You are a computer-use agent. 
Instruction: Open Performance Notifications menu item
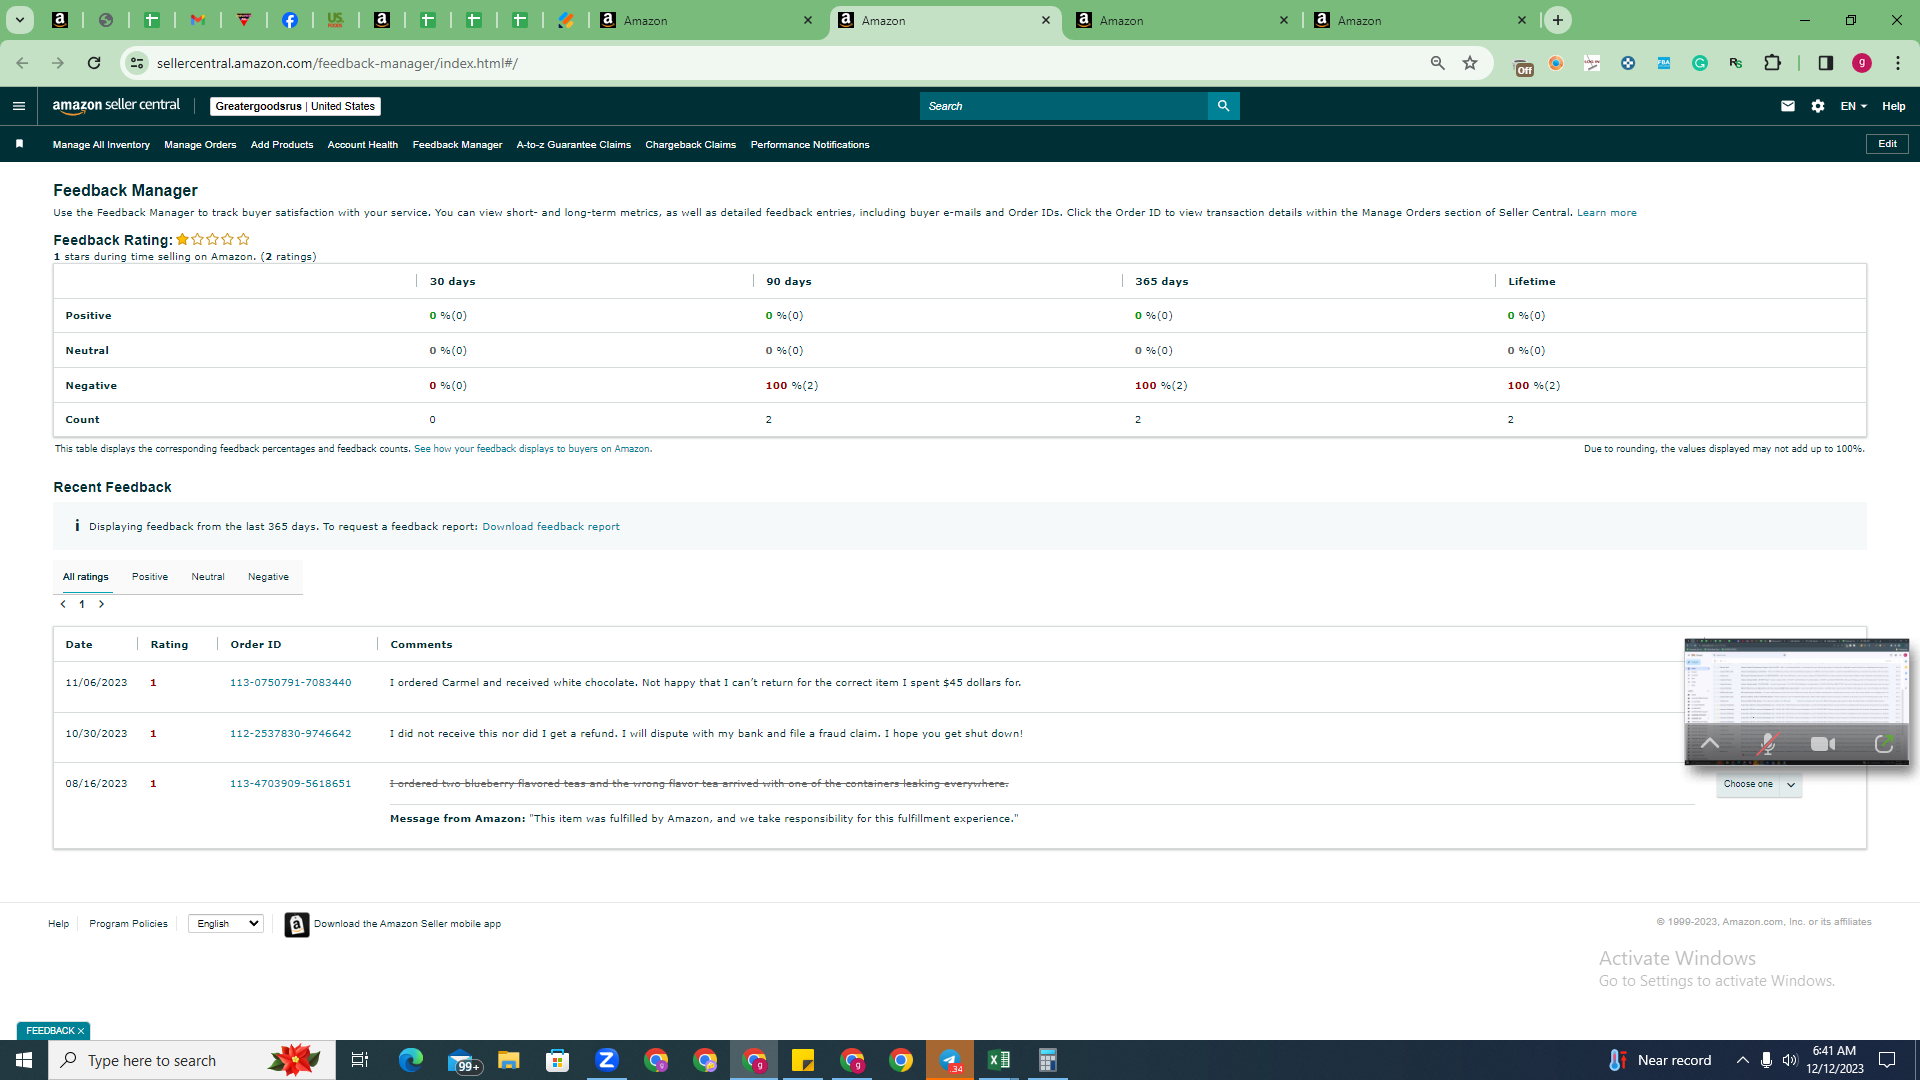pos(810,145)
